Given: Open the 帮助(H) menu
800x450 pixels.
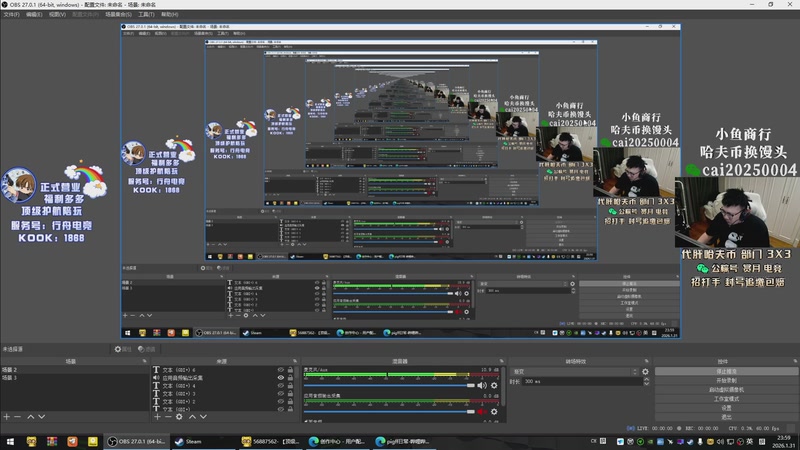Looking at the screenshot, I should [x=169, y=14].
